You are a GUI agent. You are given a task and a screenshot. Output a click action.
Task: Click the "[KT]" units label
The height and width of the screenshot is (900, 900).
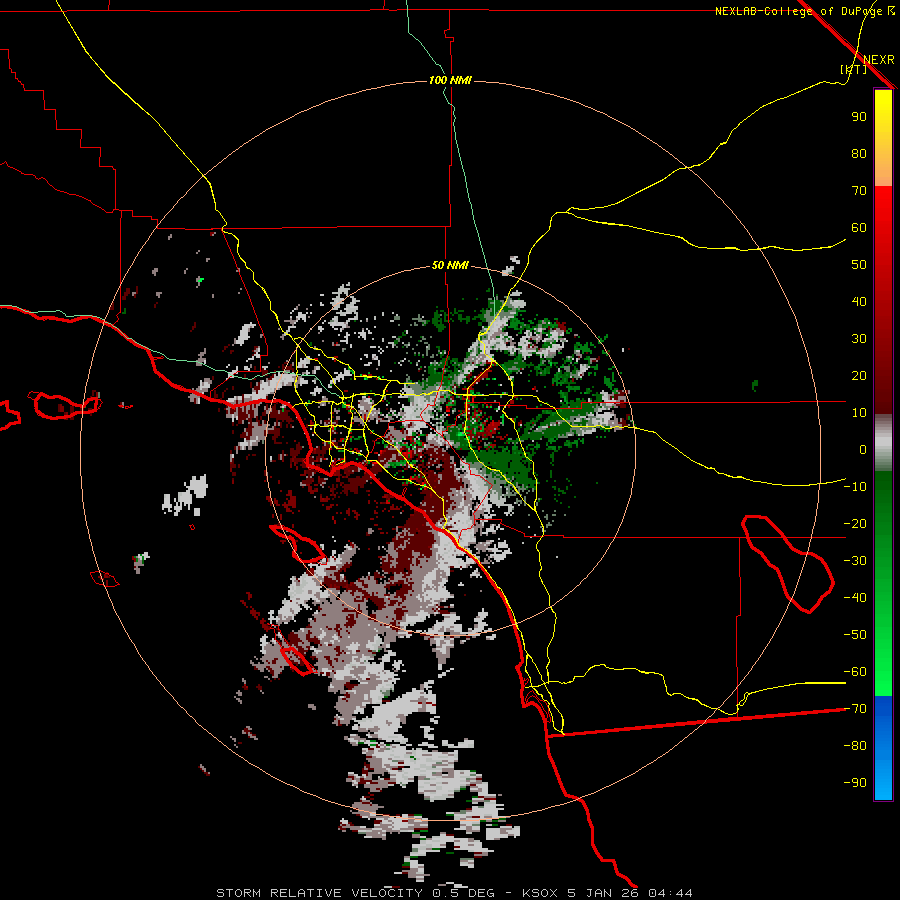tap(853, 69)
